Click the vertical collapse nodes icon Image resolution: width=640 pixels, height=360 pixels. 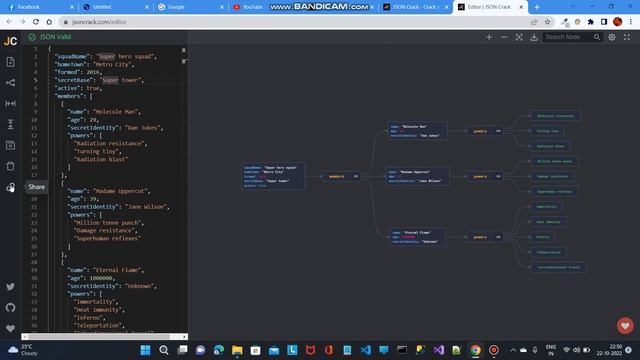11,124
